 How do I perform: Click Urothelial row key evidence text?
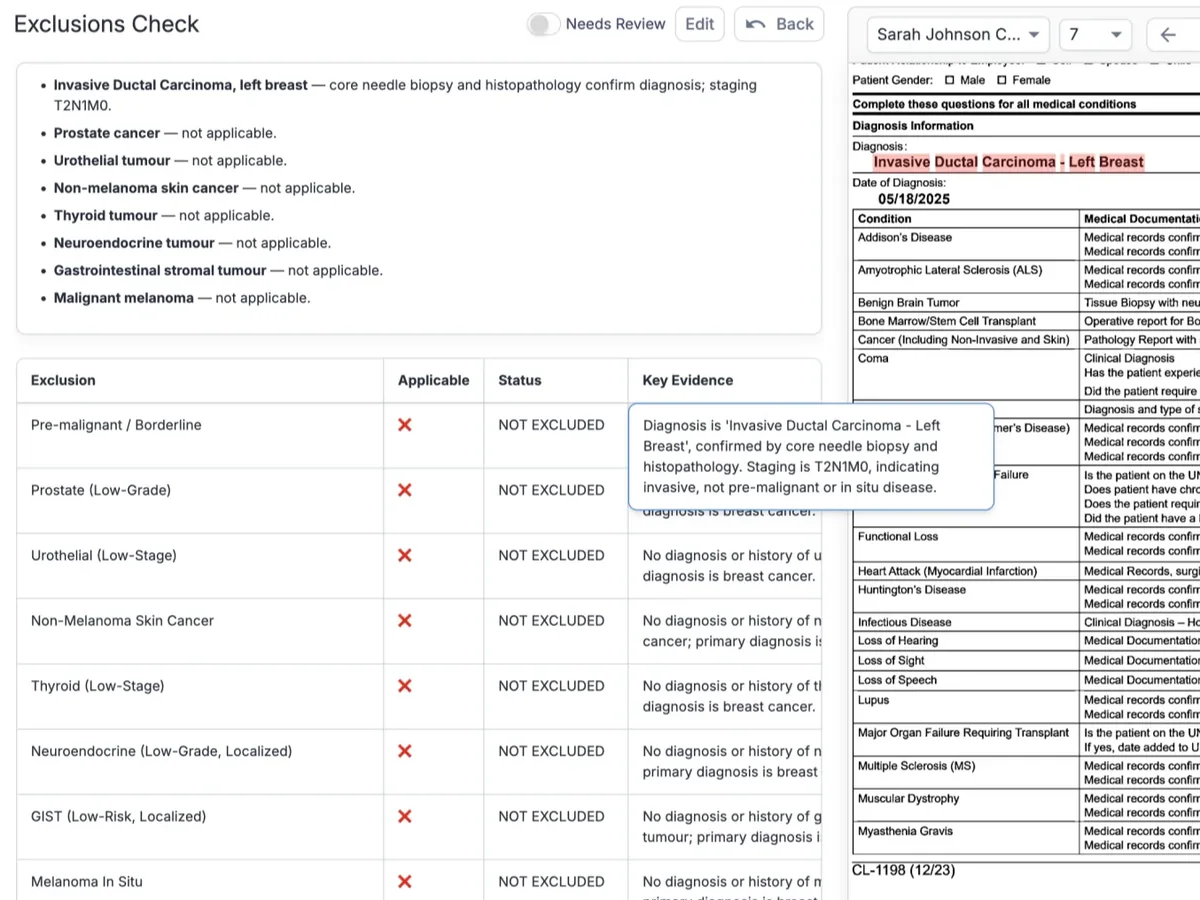coord(732,566)
